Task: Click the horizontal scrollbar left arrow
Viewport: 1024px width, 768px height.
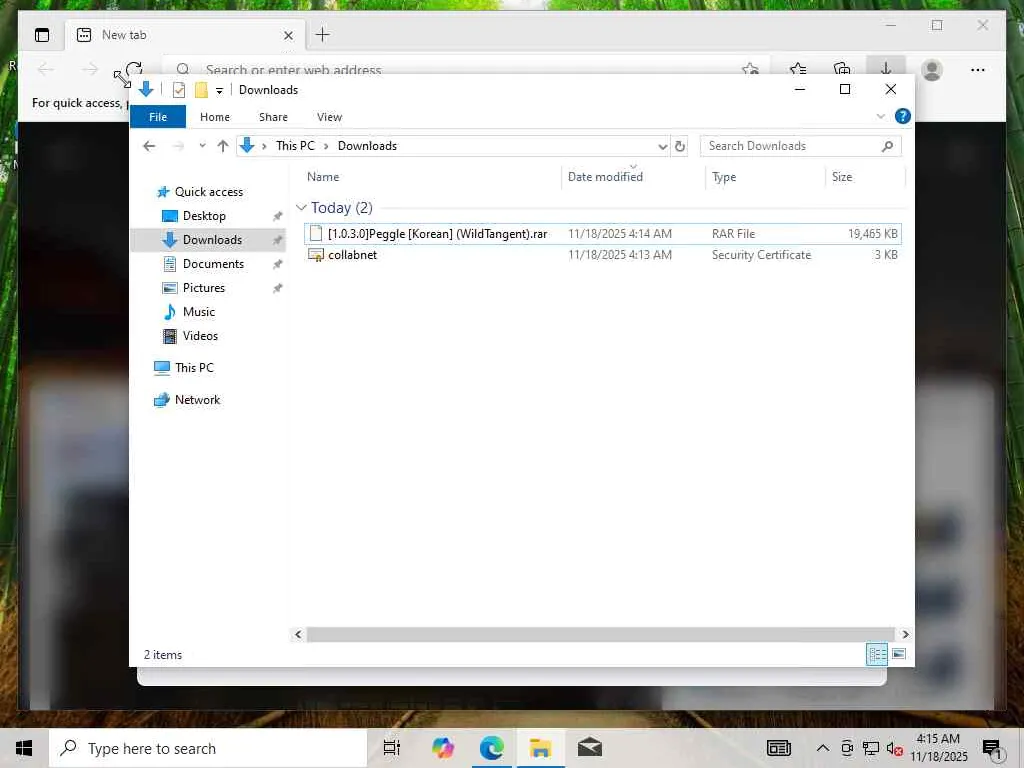Action: (x=298, y=634)
